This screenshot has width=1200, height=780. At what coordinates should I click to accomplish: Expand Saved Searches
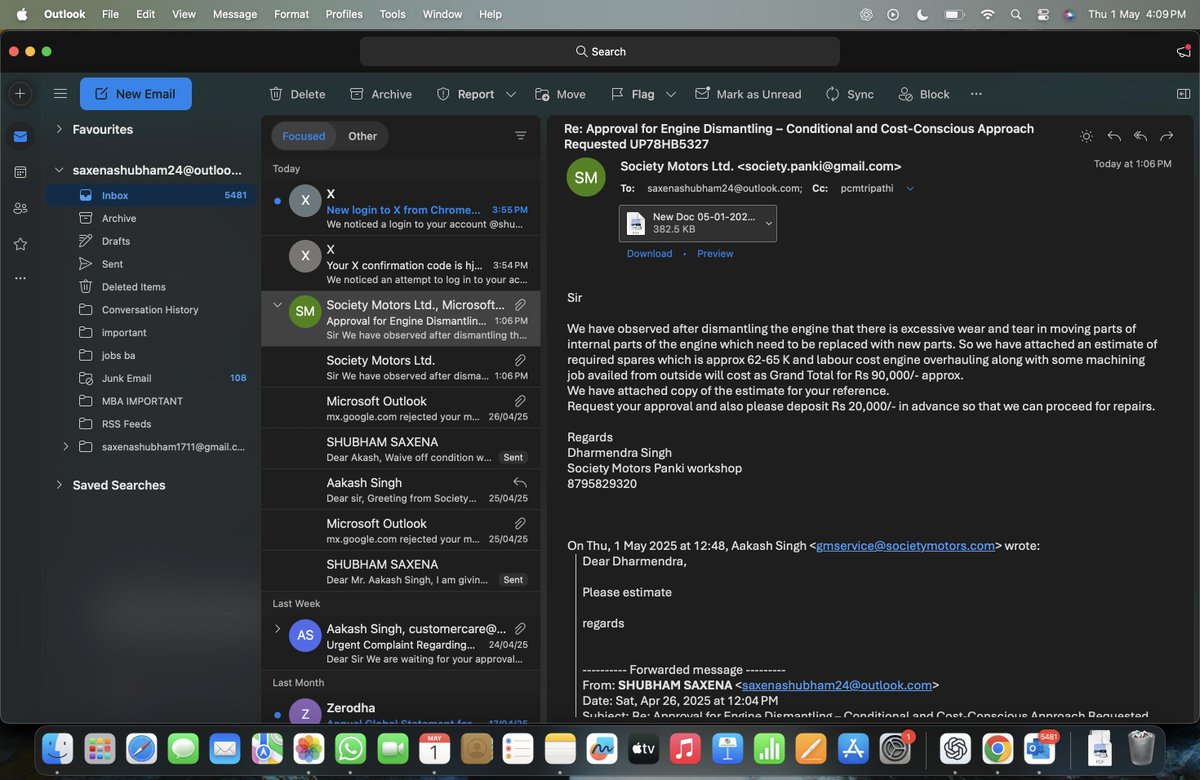pyautogui.click(x=59, y=485)
